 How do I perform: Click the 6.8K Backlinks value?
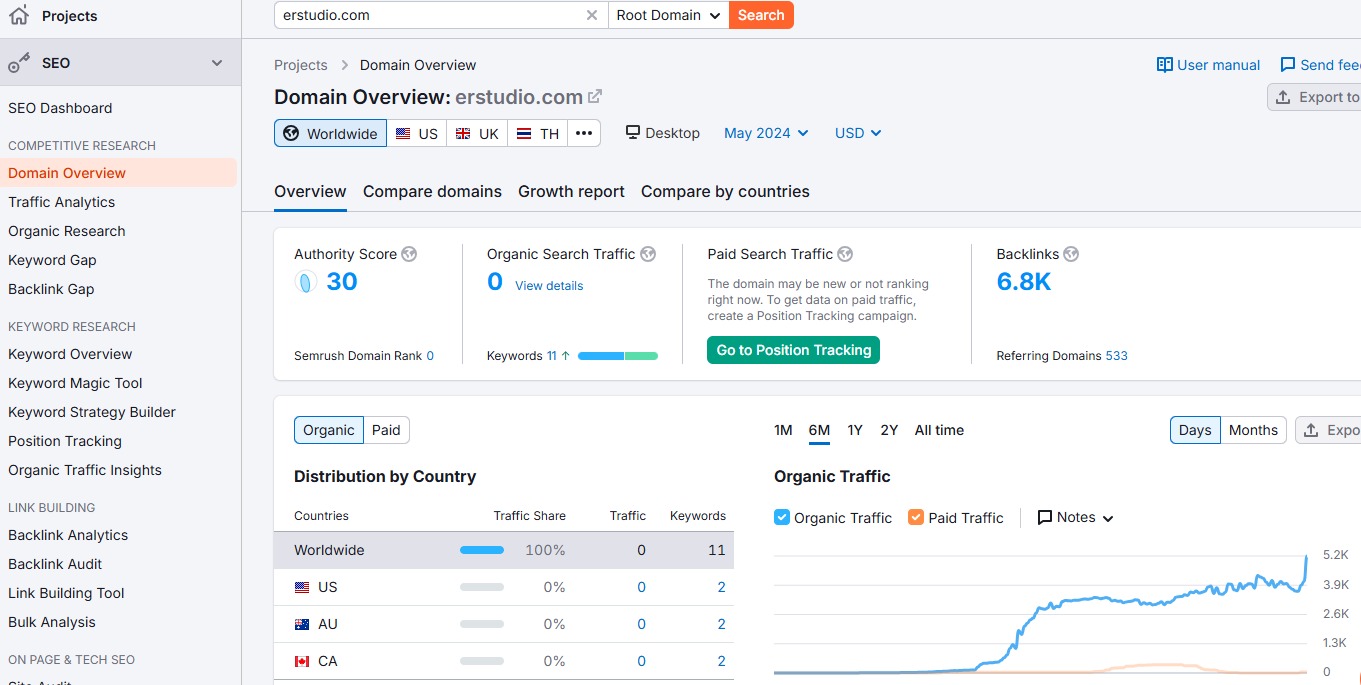(1024, 282)
